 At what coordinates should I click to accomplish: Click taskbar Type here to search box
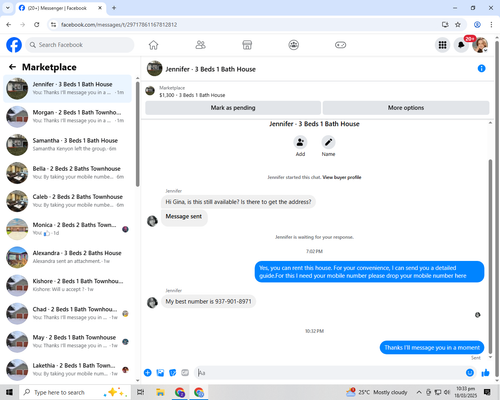pyautogui.click(x=75, y=392)
